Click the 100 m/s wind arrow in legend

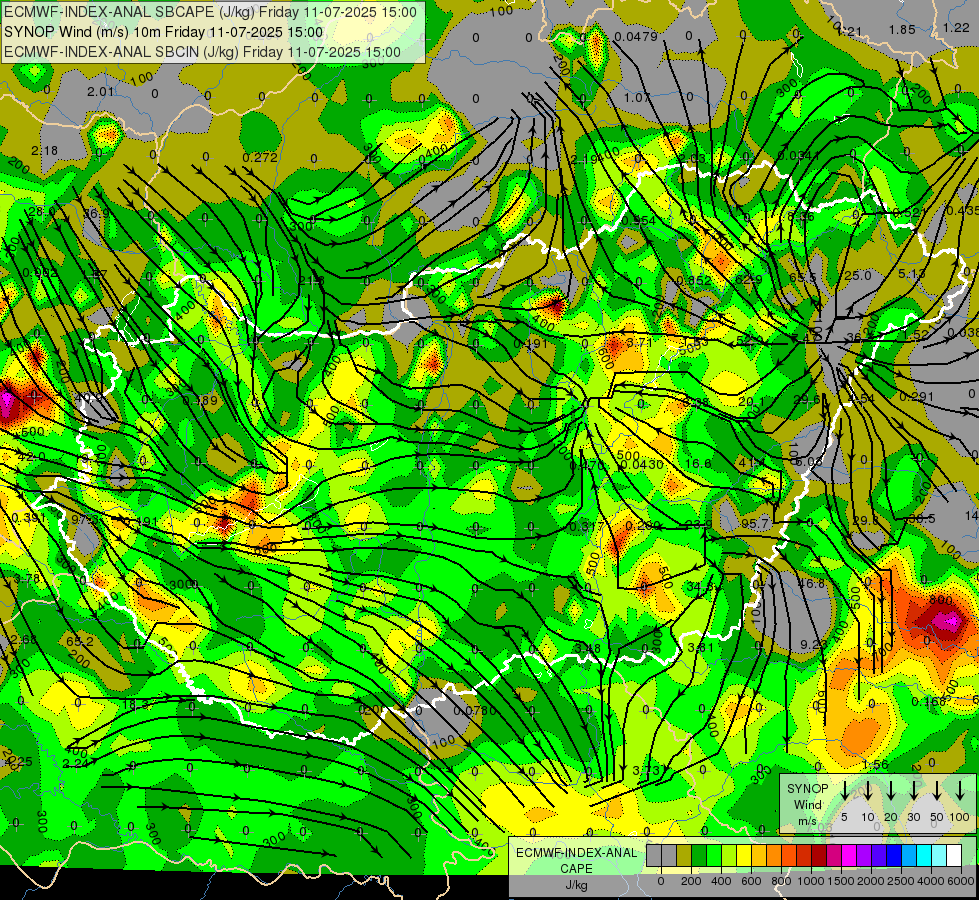point(960,790)
